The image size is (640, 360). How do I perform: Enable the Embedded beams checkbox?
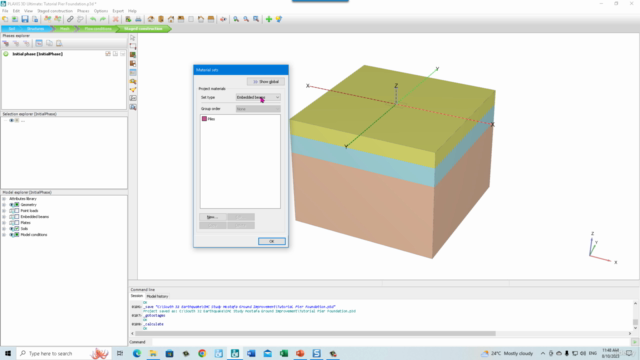coord(17,217)
